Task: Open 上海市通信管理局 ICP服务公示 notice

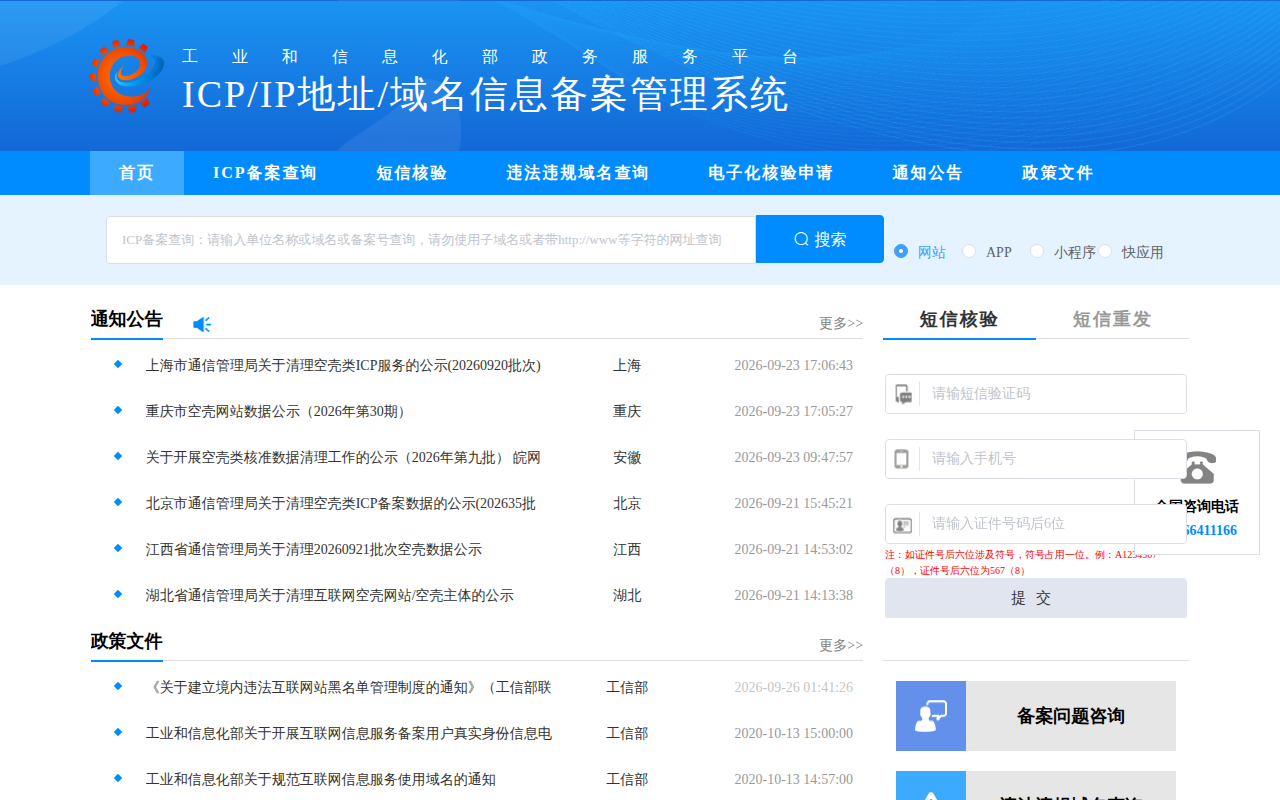Action: [x=343, y=366]
